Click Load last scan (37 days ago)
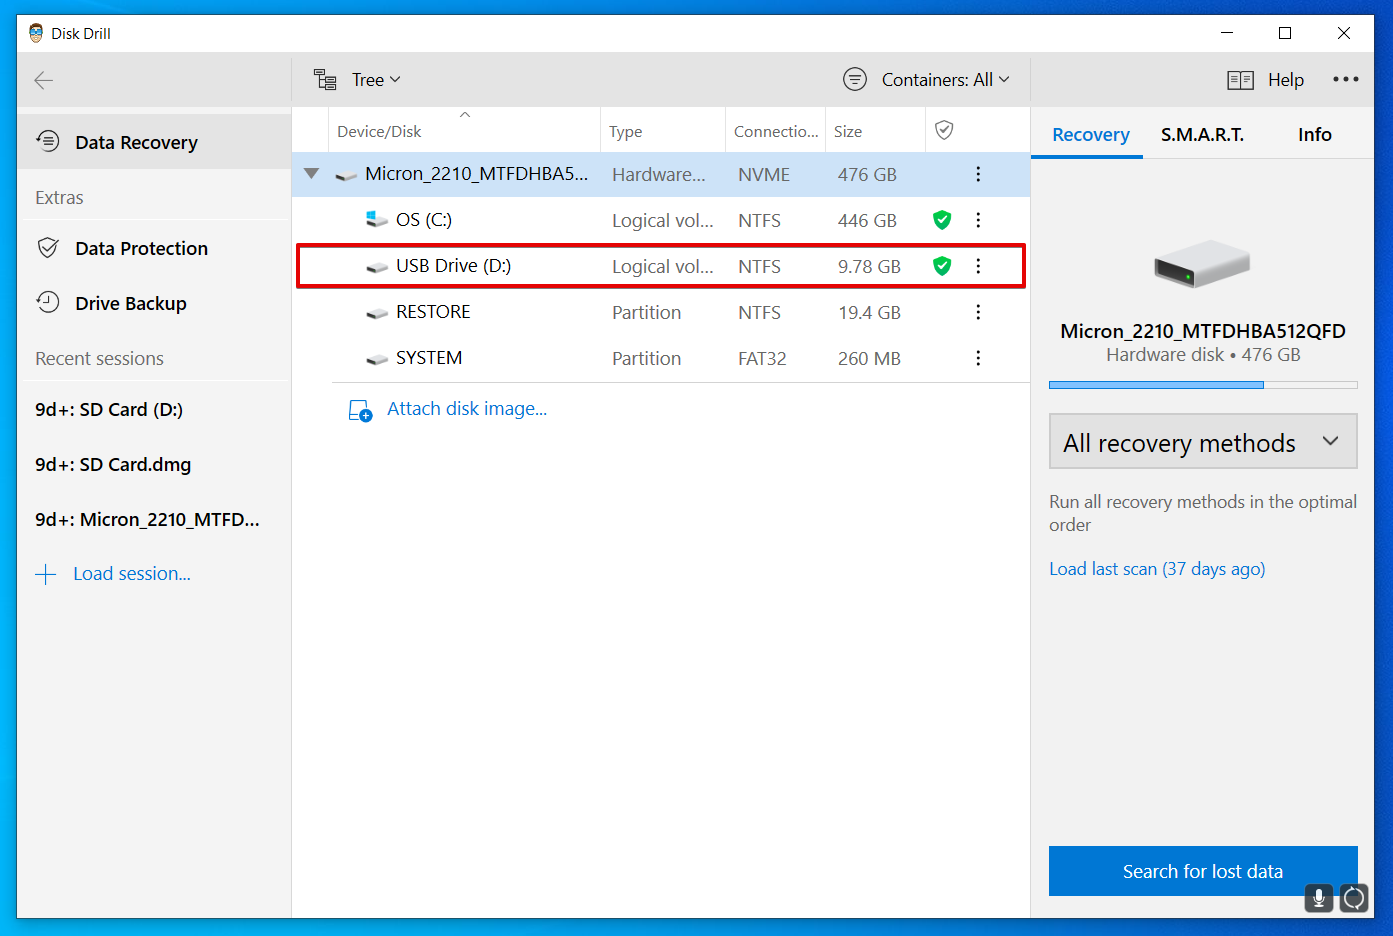The height and width of the screenshot is (936, 1393). 1157,569
